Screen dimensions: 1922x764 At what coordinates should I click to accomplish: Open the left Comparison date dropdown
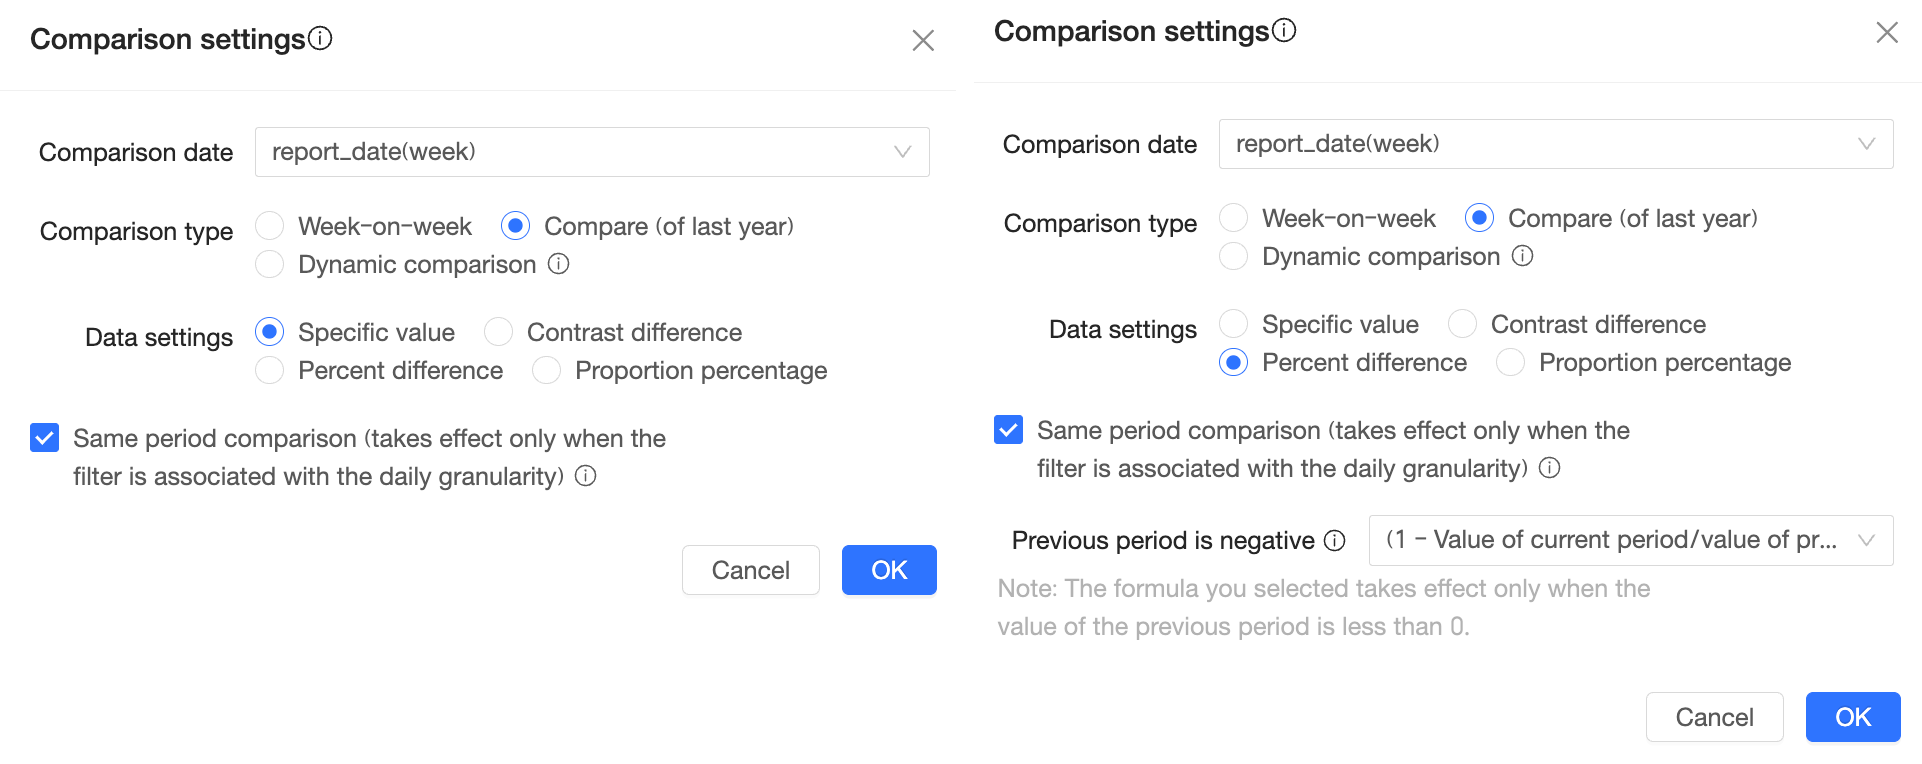point(592,152)
